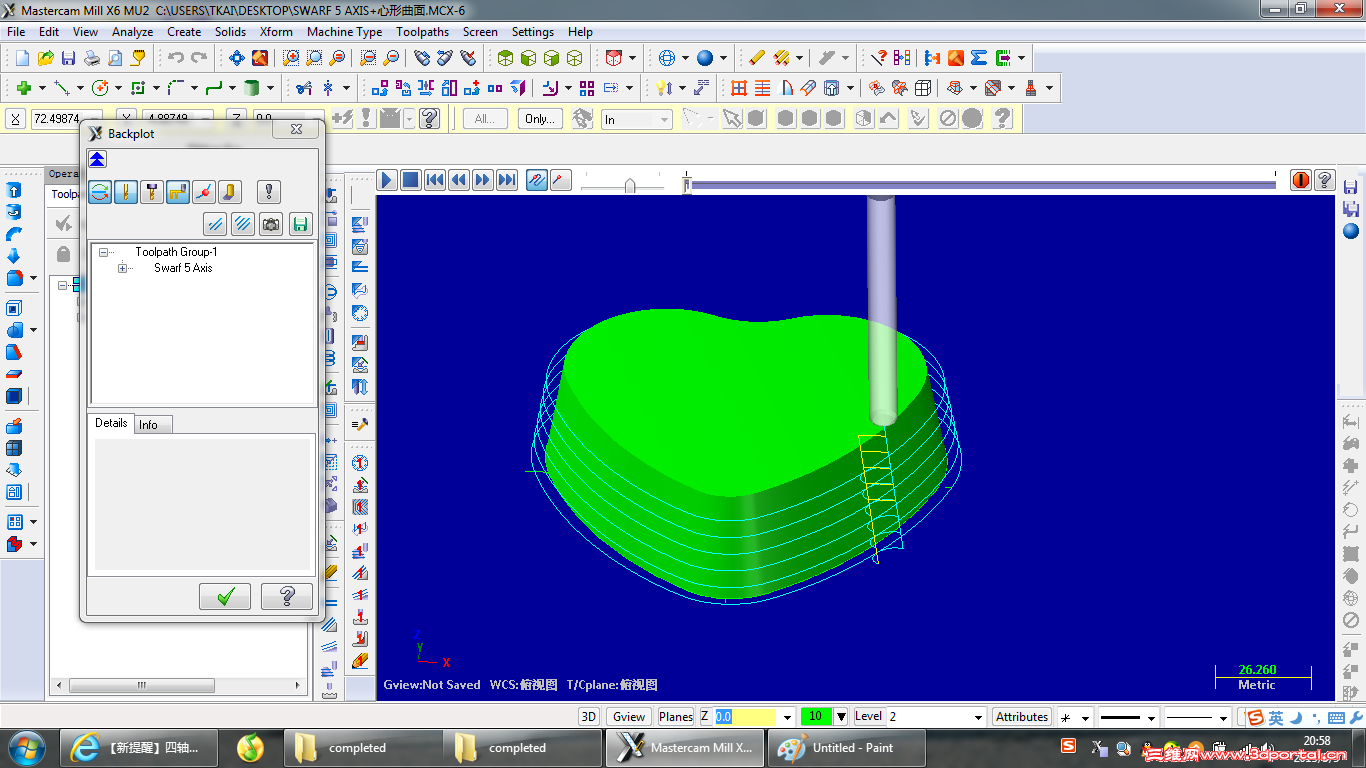Viewport: 1366px width, 768px height.
Task: Click the Windows Start button
Action: pyautogui.click(x=25, y=747)
